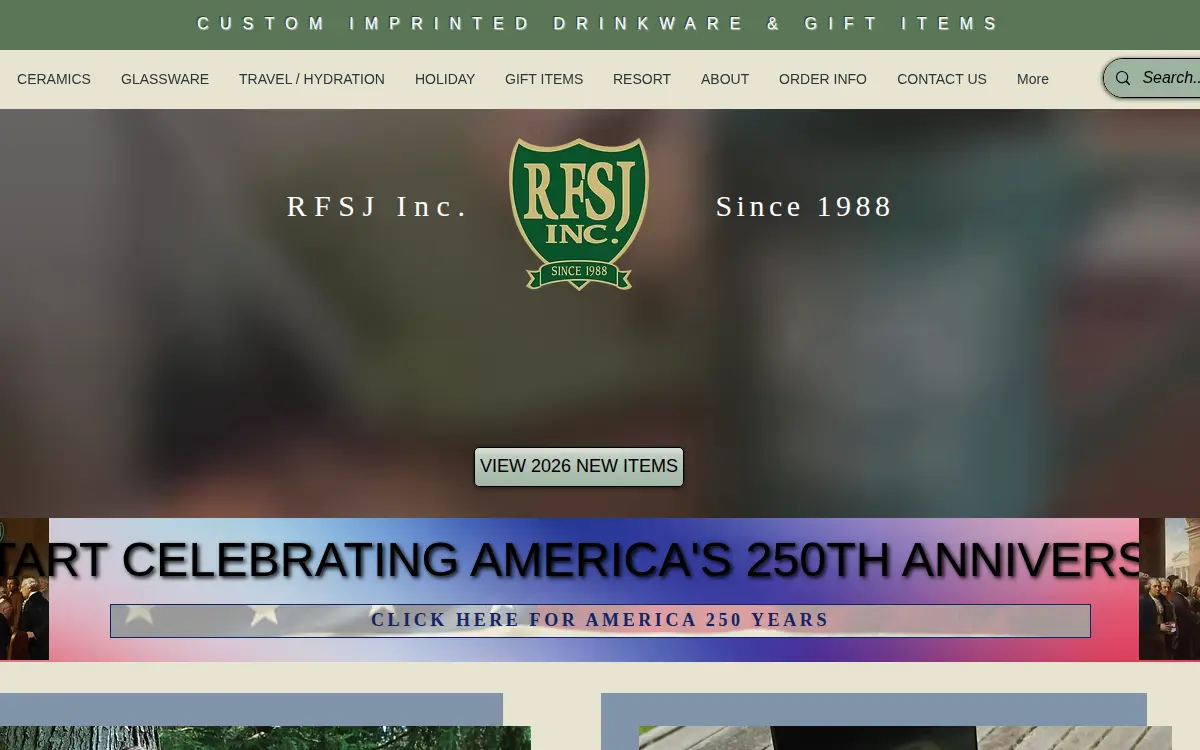The image size is (1200, 750).
Task: Open the founding fathers painting at left
Action: click(24, 589)
